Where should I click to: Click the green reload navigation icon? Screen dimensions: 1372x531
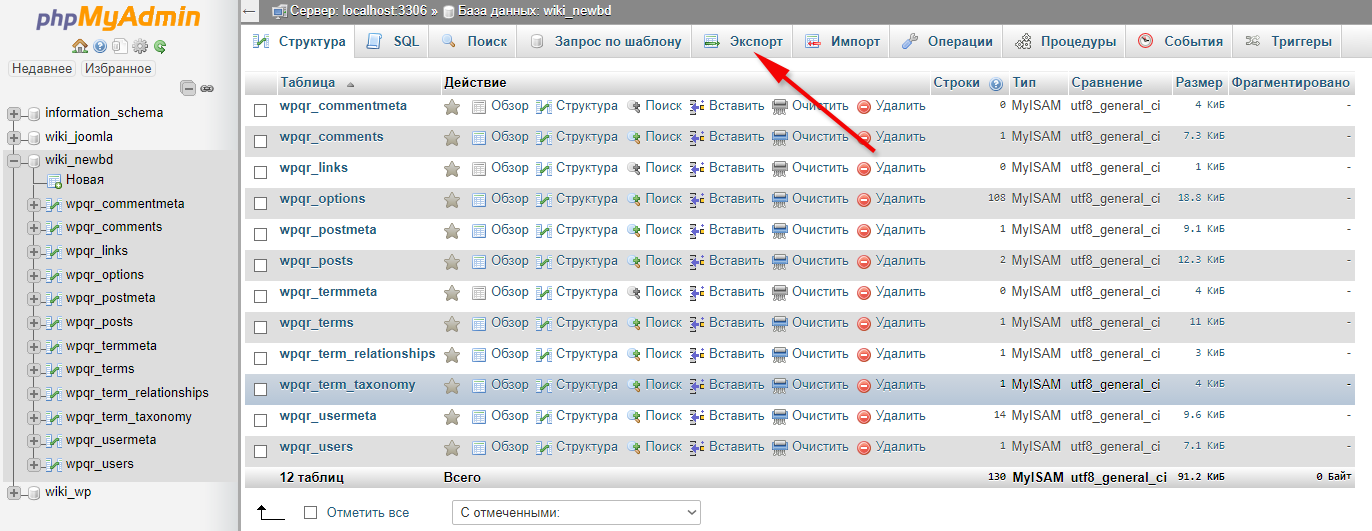(160, 46)
